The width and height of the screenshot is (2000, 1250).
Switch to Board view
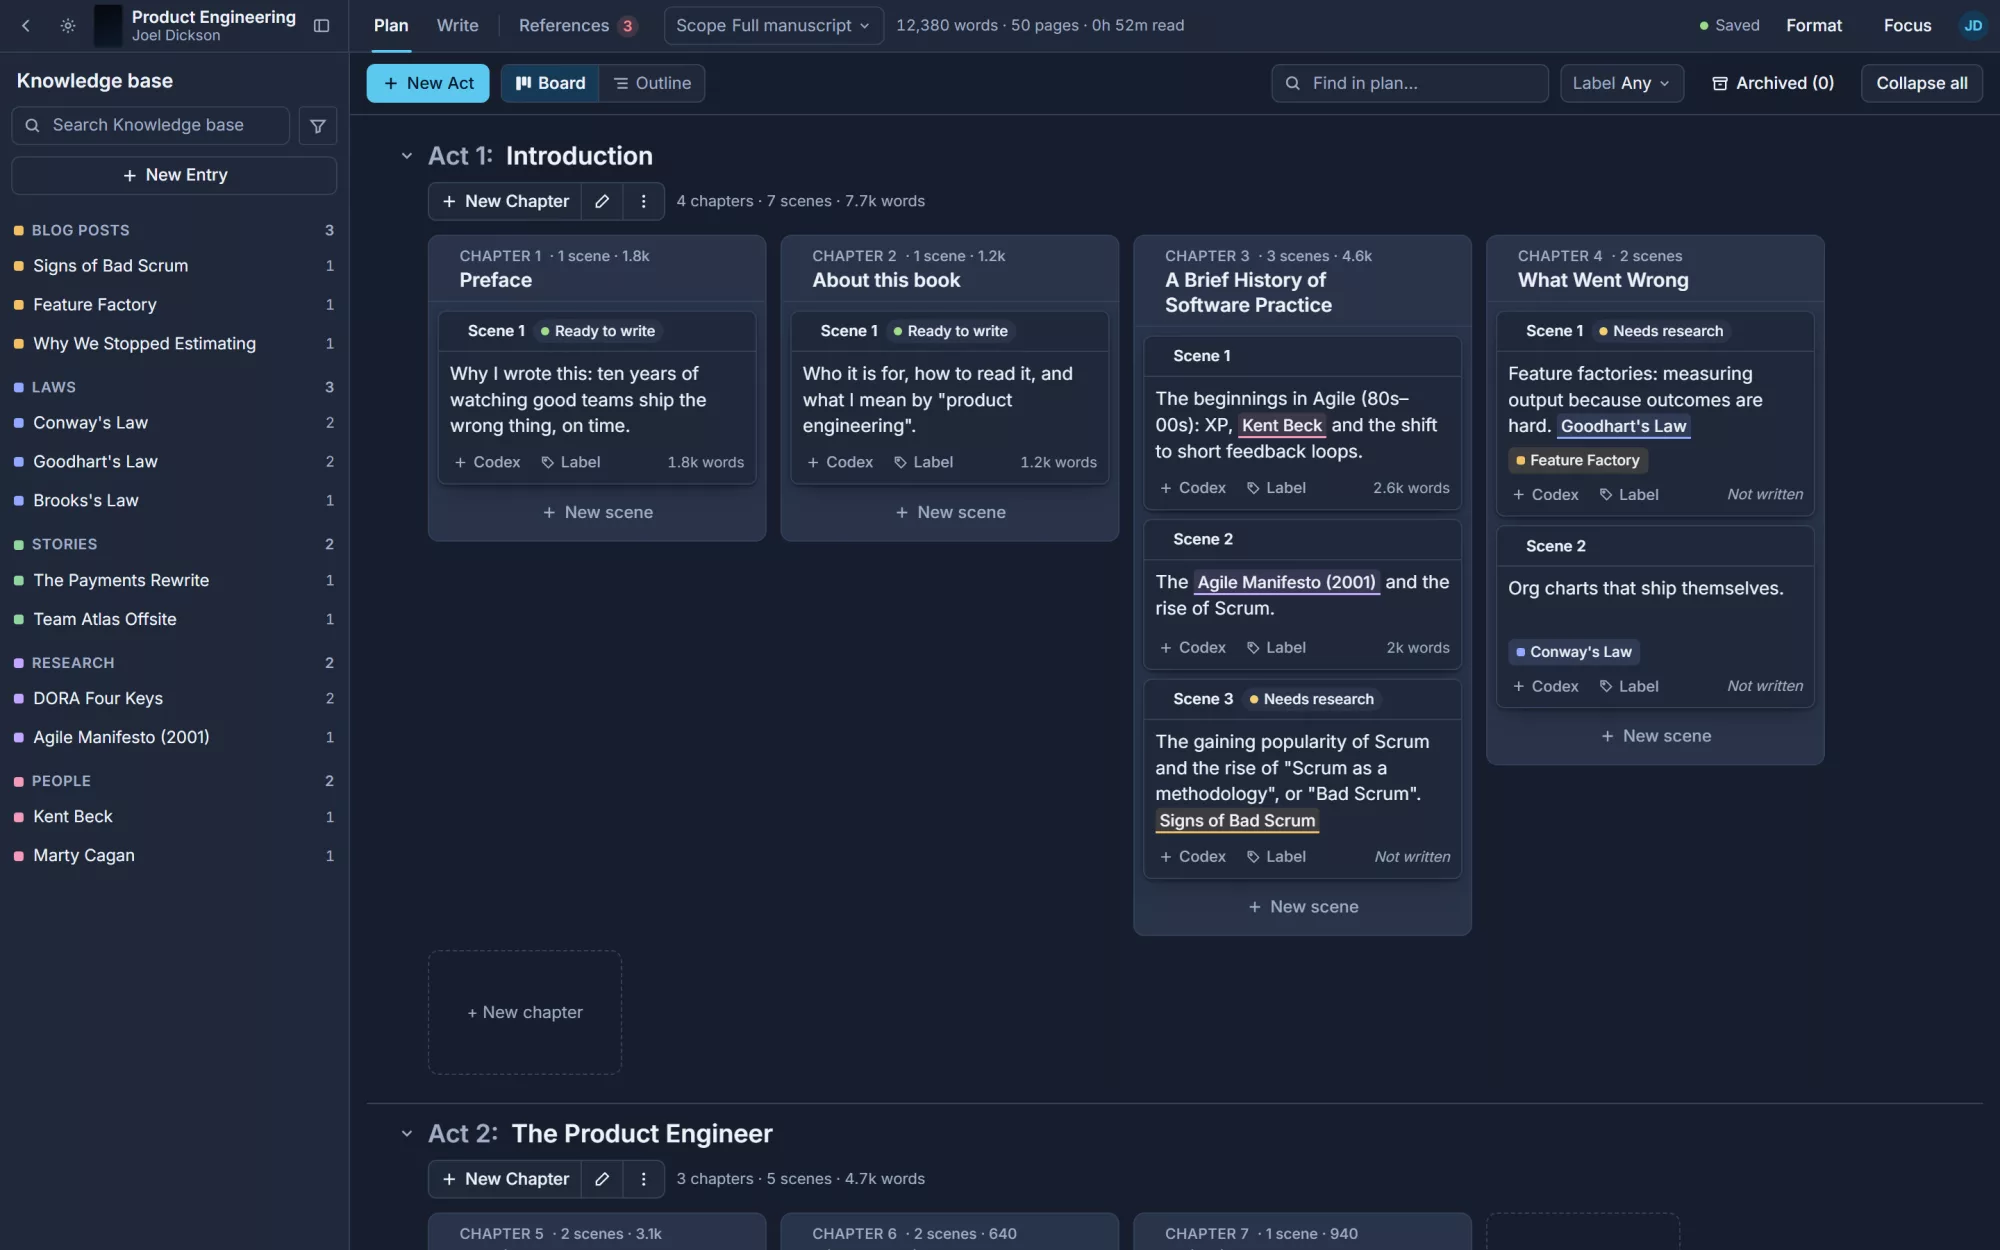[550, 83]
